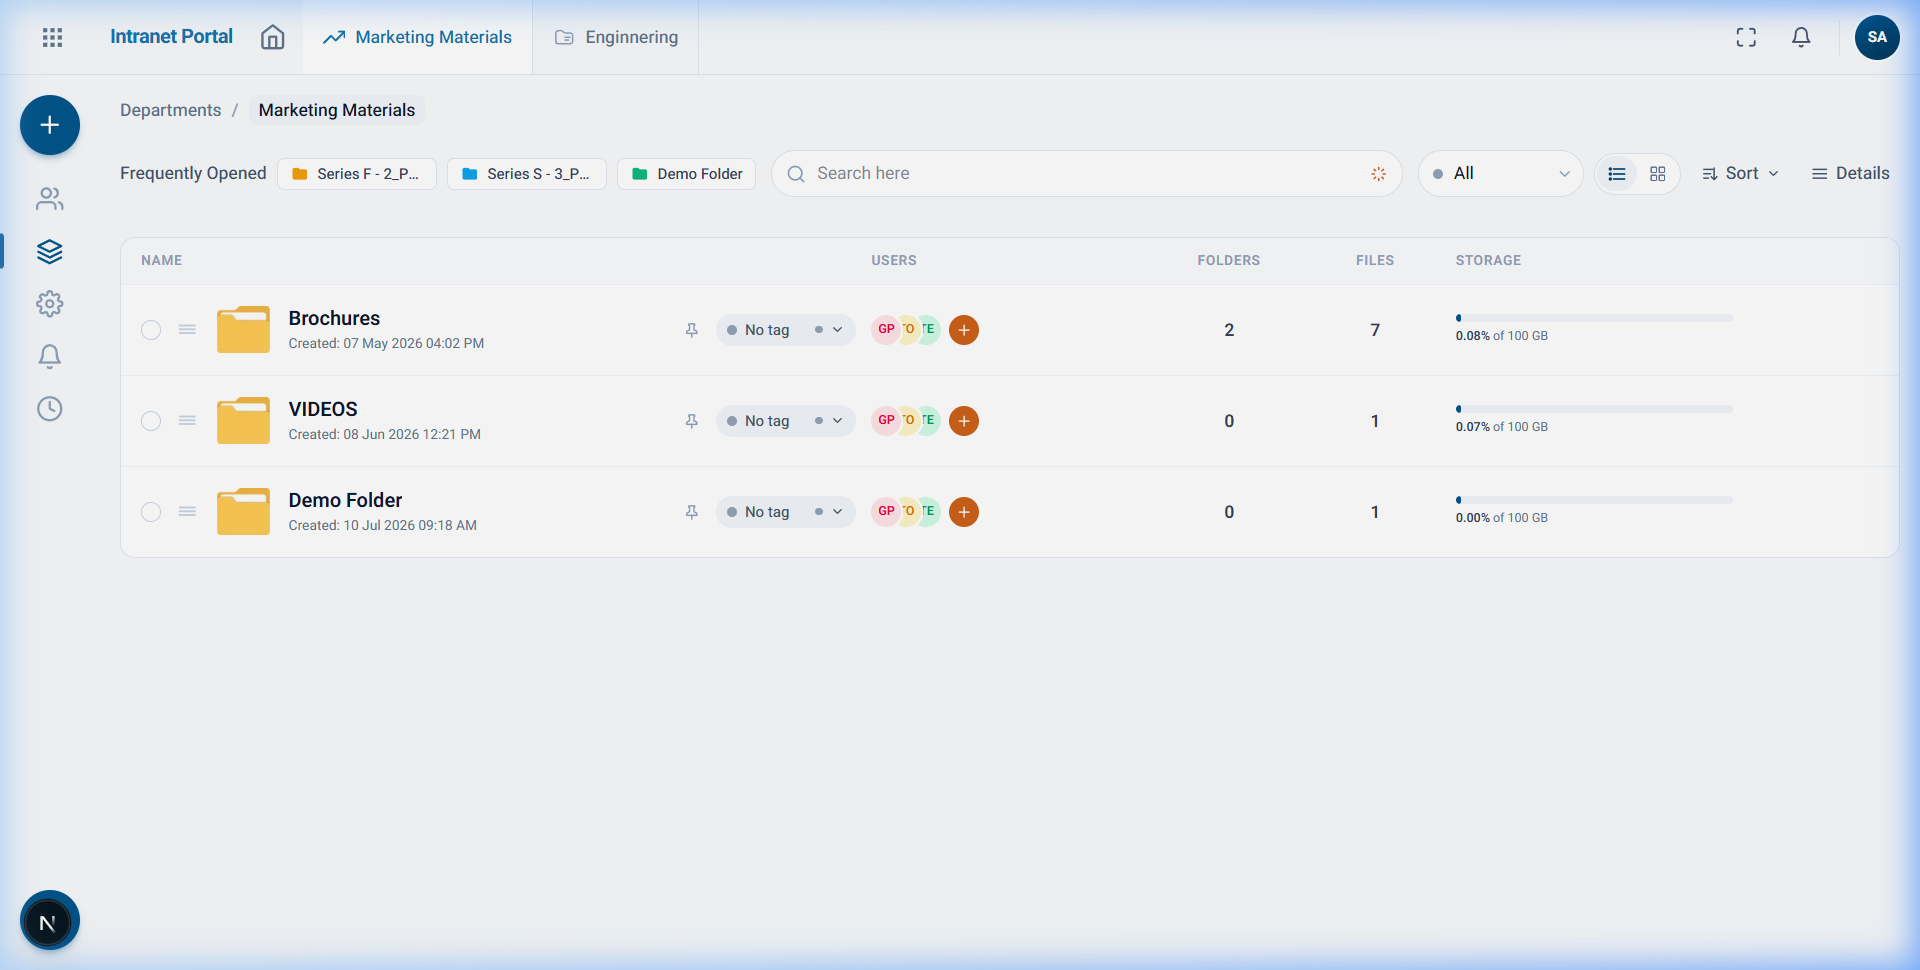Add a user to Demo Folder row
Viewport: 1920px width, 970px height.
point(964,512)
